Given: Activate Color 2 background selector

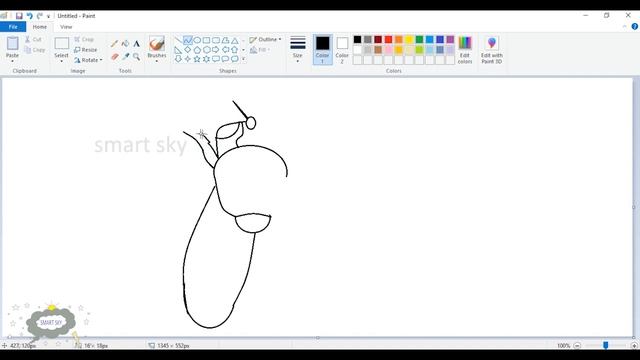Looking at the screenshot, I should [x=342, y=49].
